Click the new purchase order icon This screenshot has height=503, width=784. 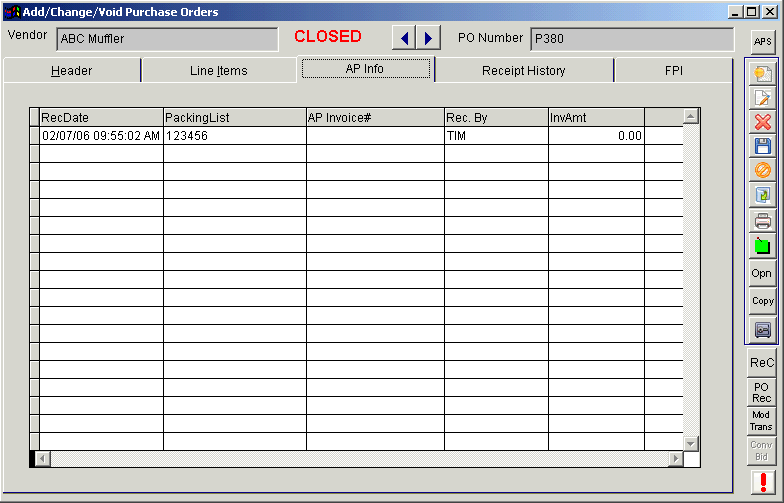point(762,73)
